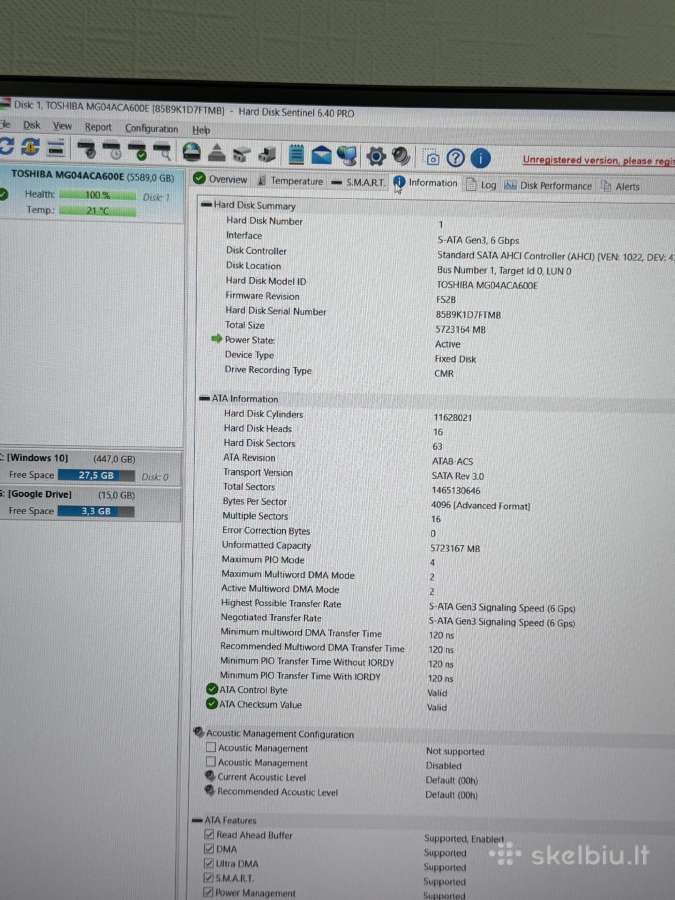Open the Configuration menu
The image size is (675, 900).
pos(152,129)
